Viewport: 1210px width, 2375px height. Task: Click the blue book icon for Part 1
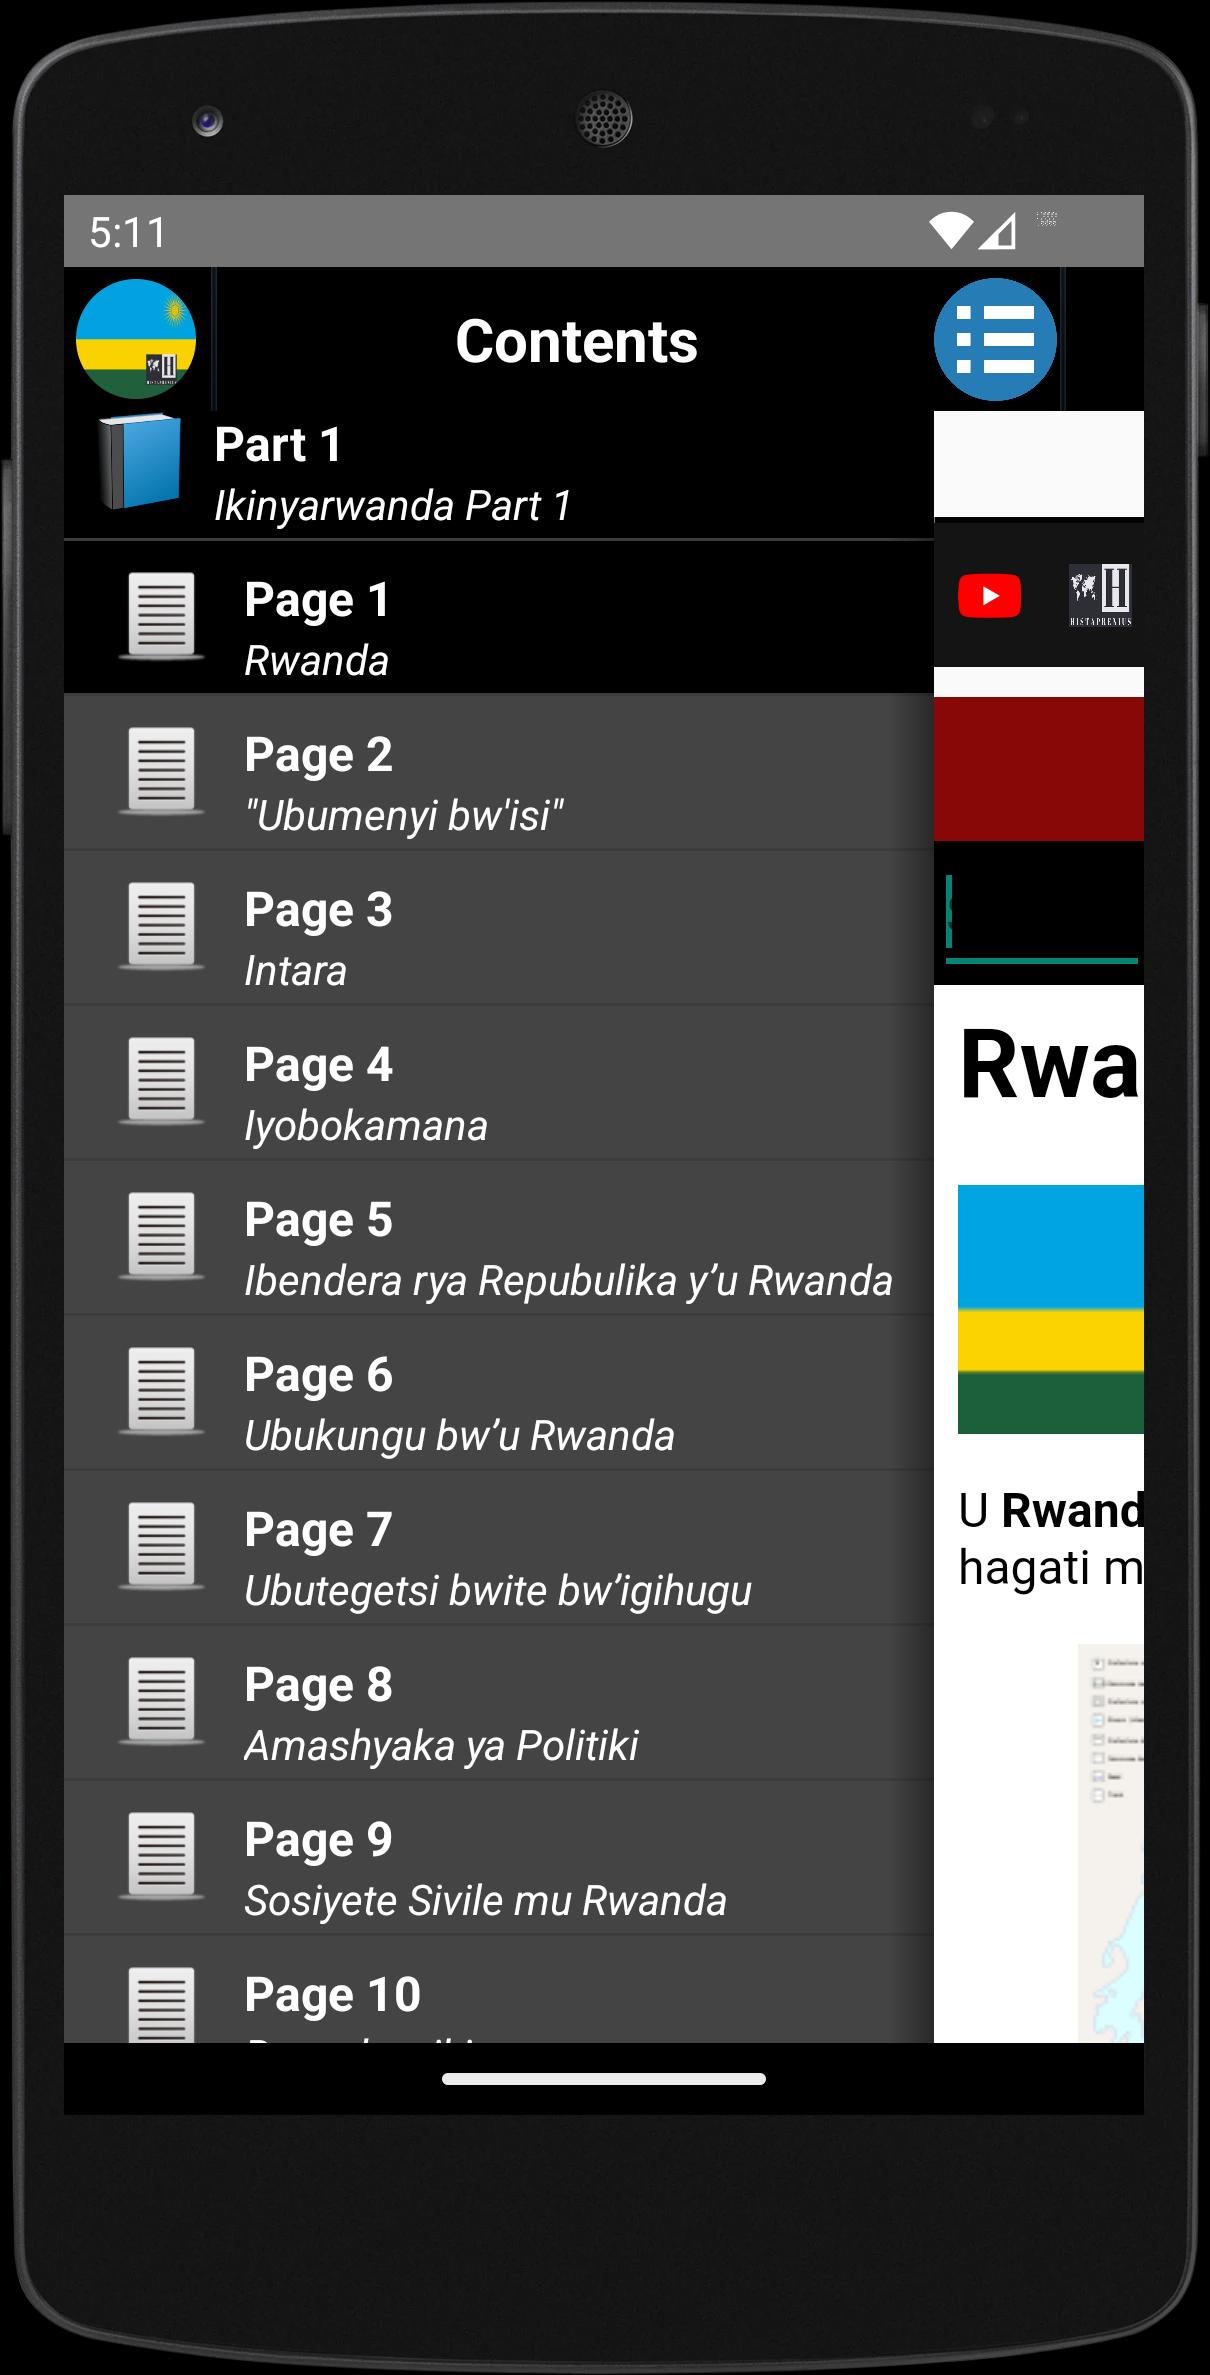click(139, 461)
